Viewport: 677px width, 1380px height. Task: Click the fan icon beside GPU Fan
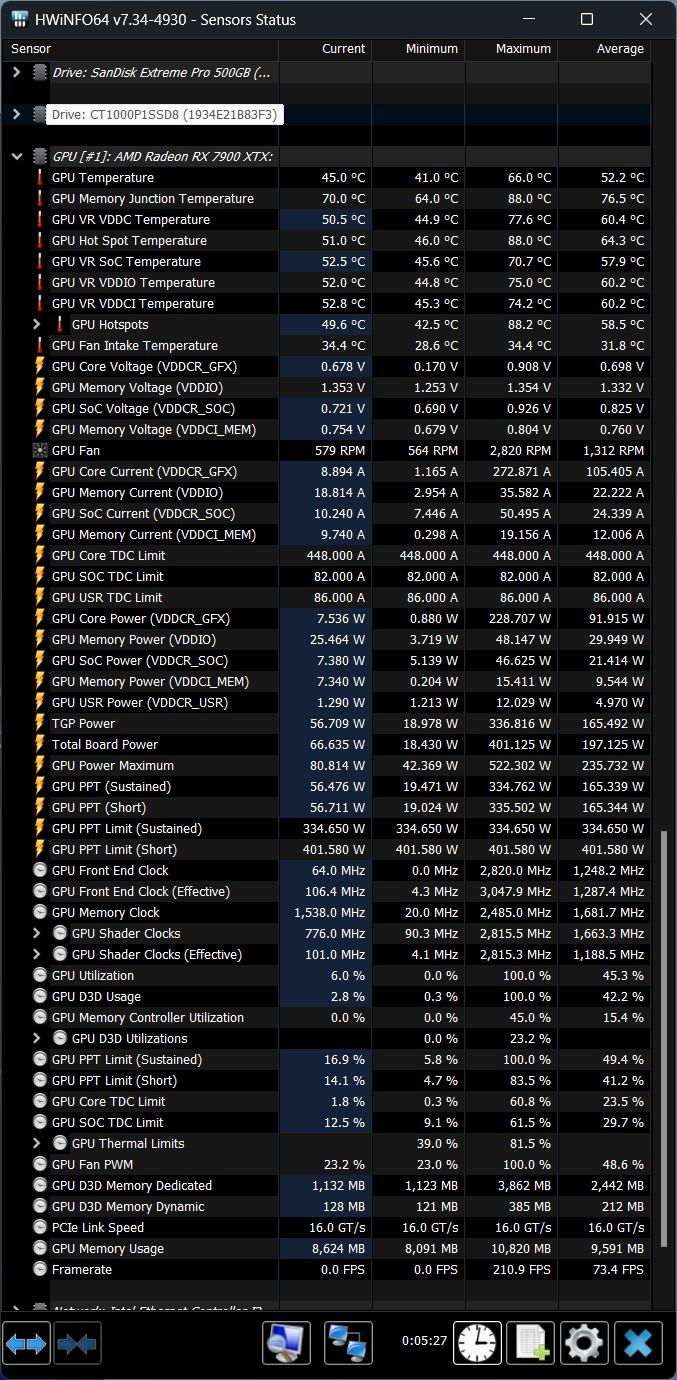tap(40, 450)
